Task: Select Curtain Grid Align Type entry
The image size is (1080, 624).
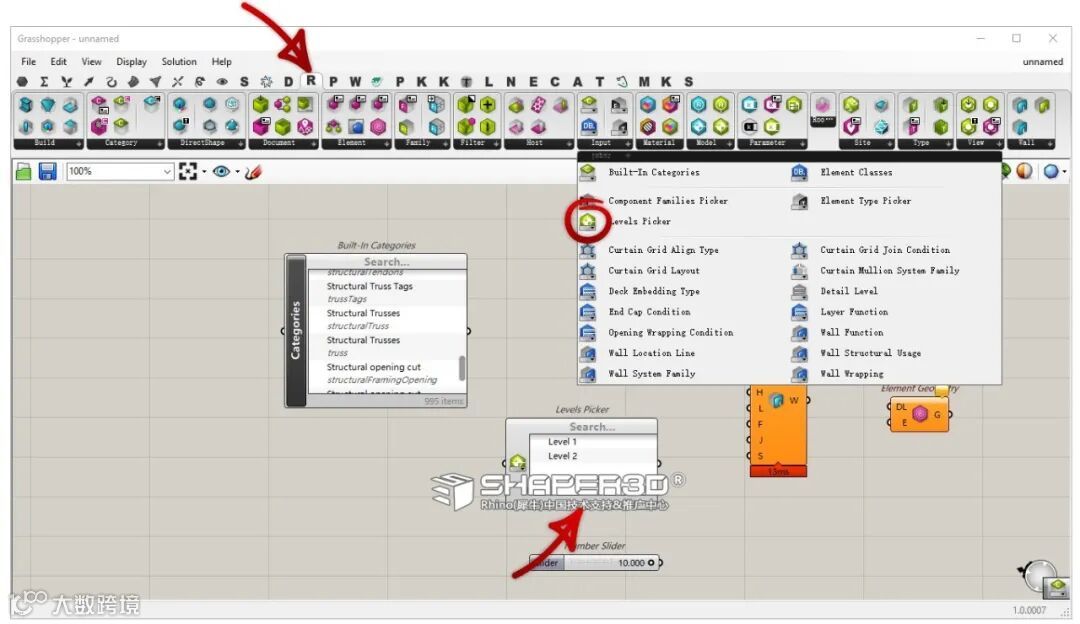Action: coord(663,249)
